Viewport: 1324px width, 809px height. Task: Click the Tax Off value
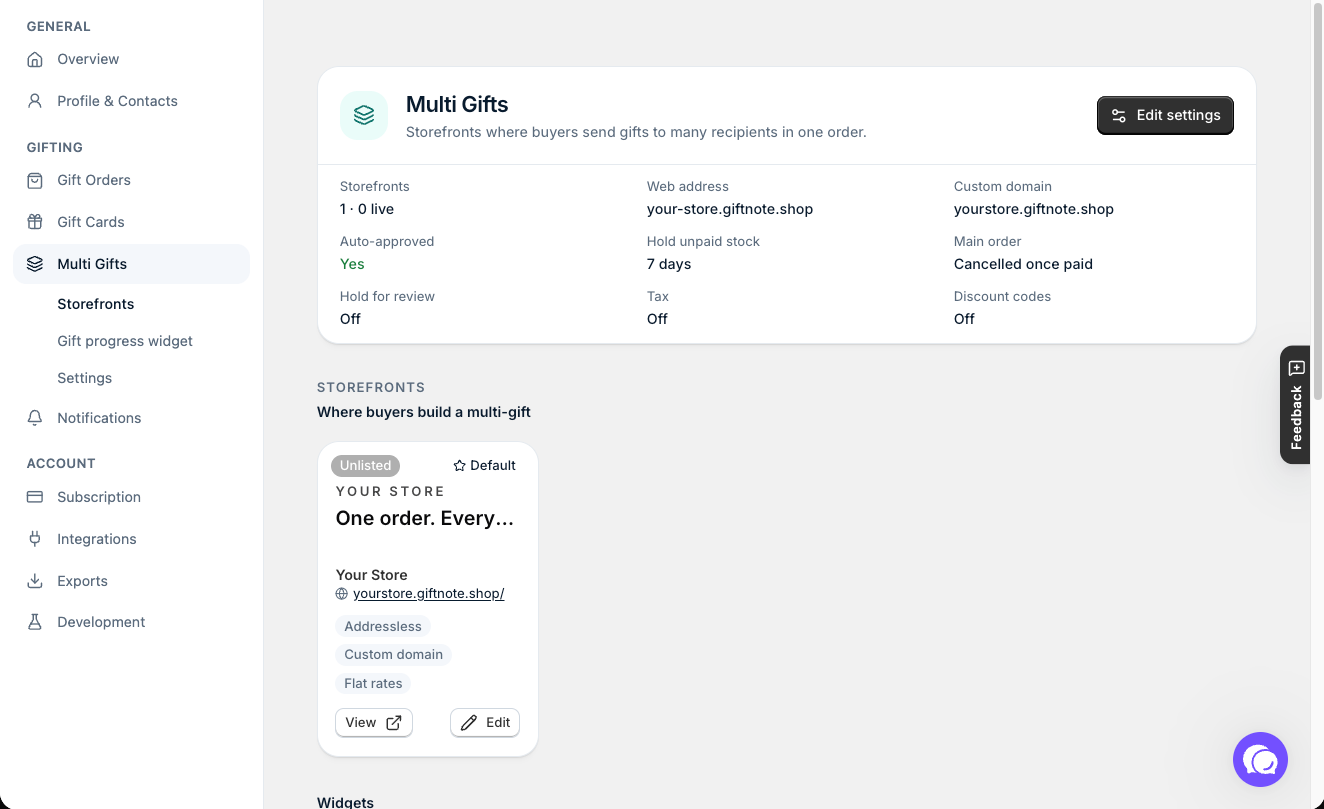pyautogui.click(x=657, y=319)
